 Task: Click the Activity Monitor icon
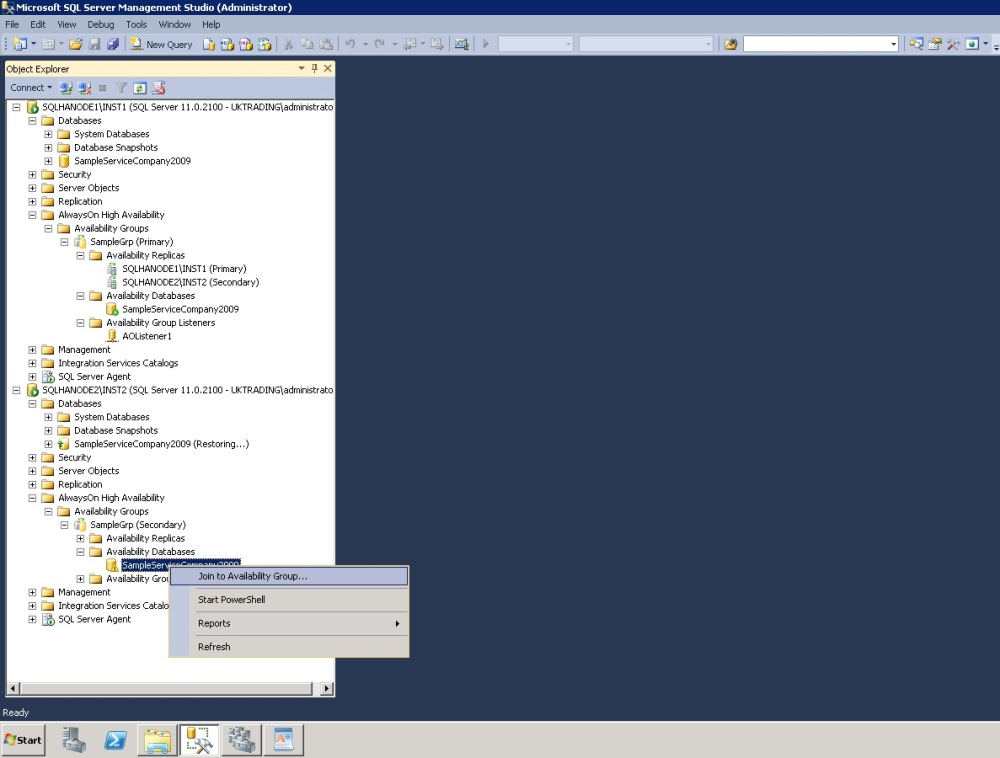pyautogui.click(x=462, y=44)
